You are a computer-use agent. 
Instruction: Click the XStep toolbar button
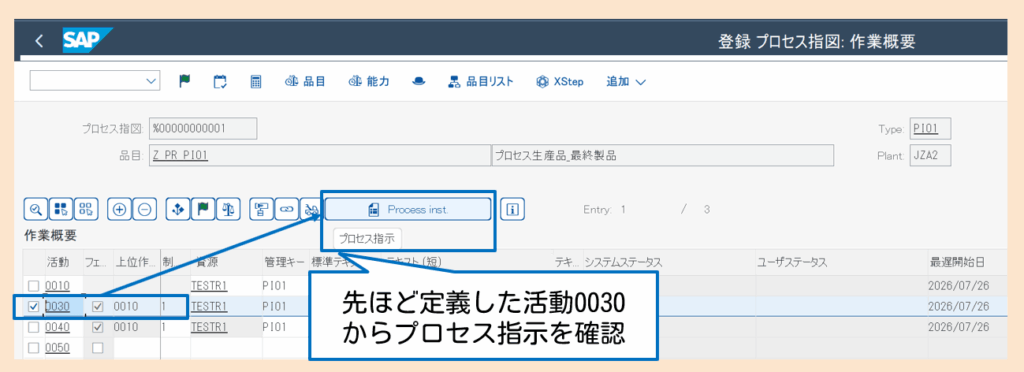[560, 82]
